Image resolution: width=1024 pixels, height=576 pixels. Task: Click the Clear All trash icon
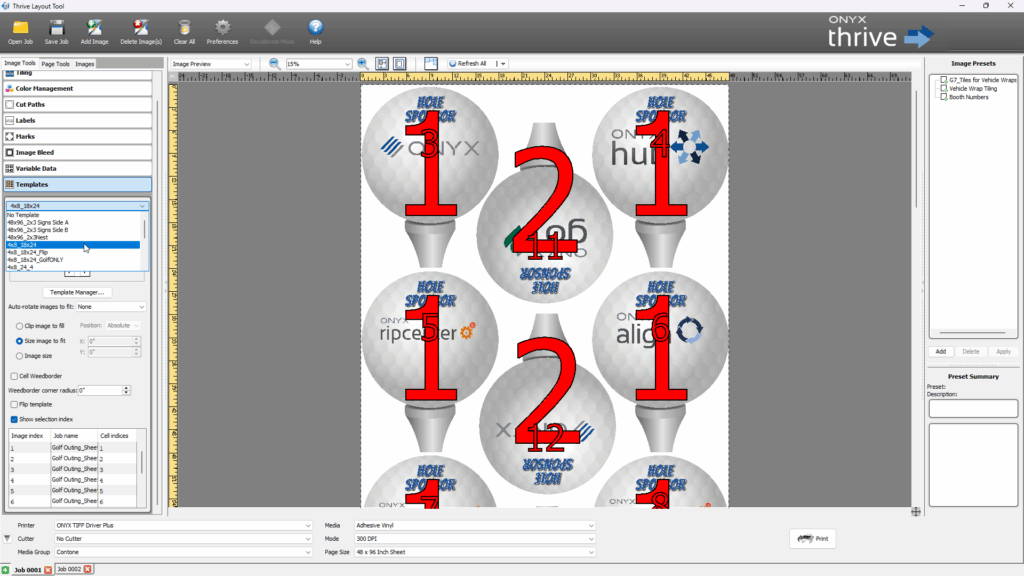coord(184,28)
